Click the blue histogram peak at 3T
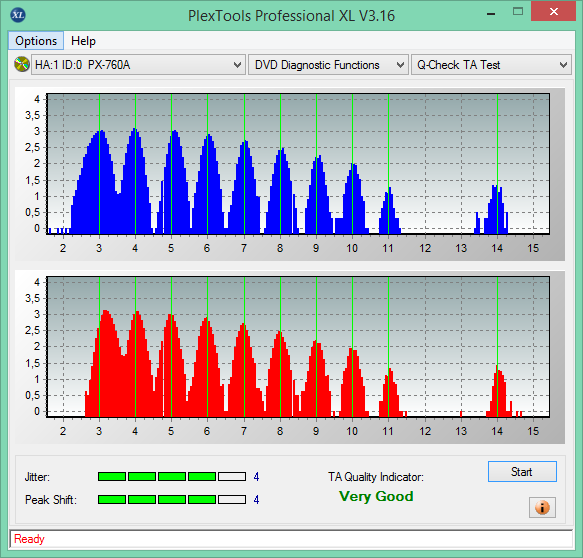 [x=100, y=182]
